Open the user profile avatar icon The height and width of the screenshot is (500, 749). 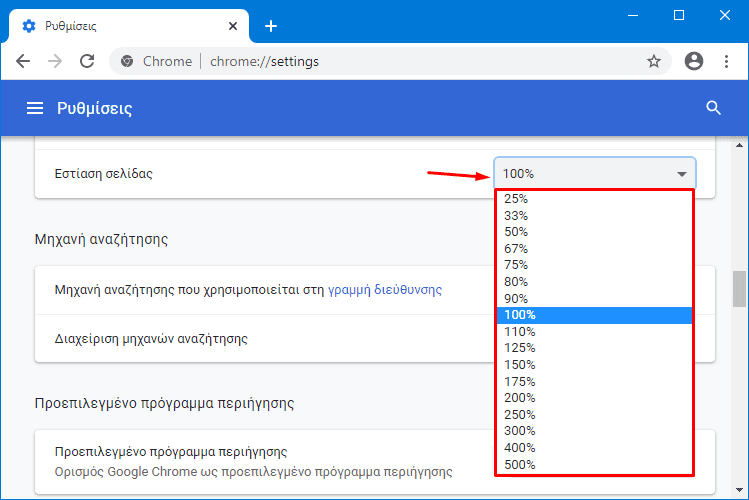694,61
